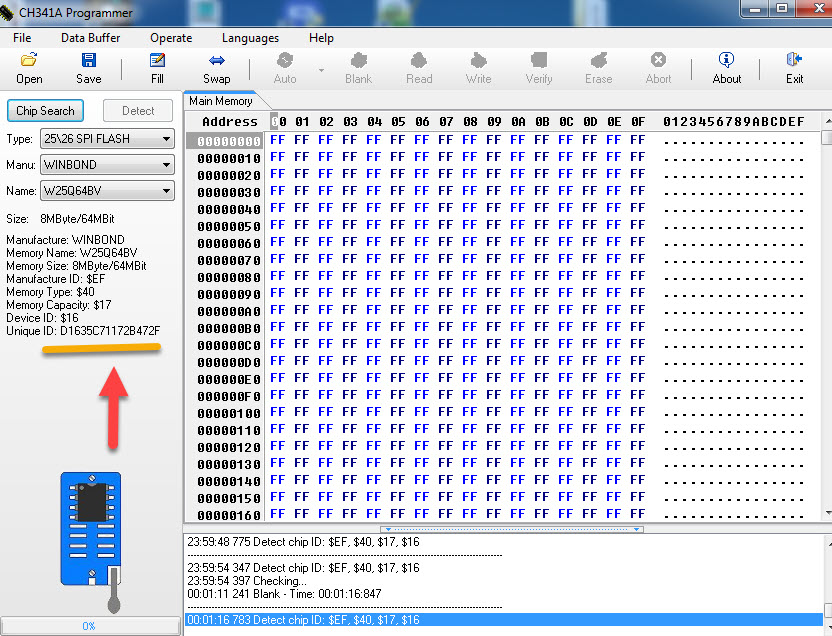Viewport: 832px width, 636px height.
Task: Open the arrow next to Auto
Action: pos(321,70)
